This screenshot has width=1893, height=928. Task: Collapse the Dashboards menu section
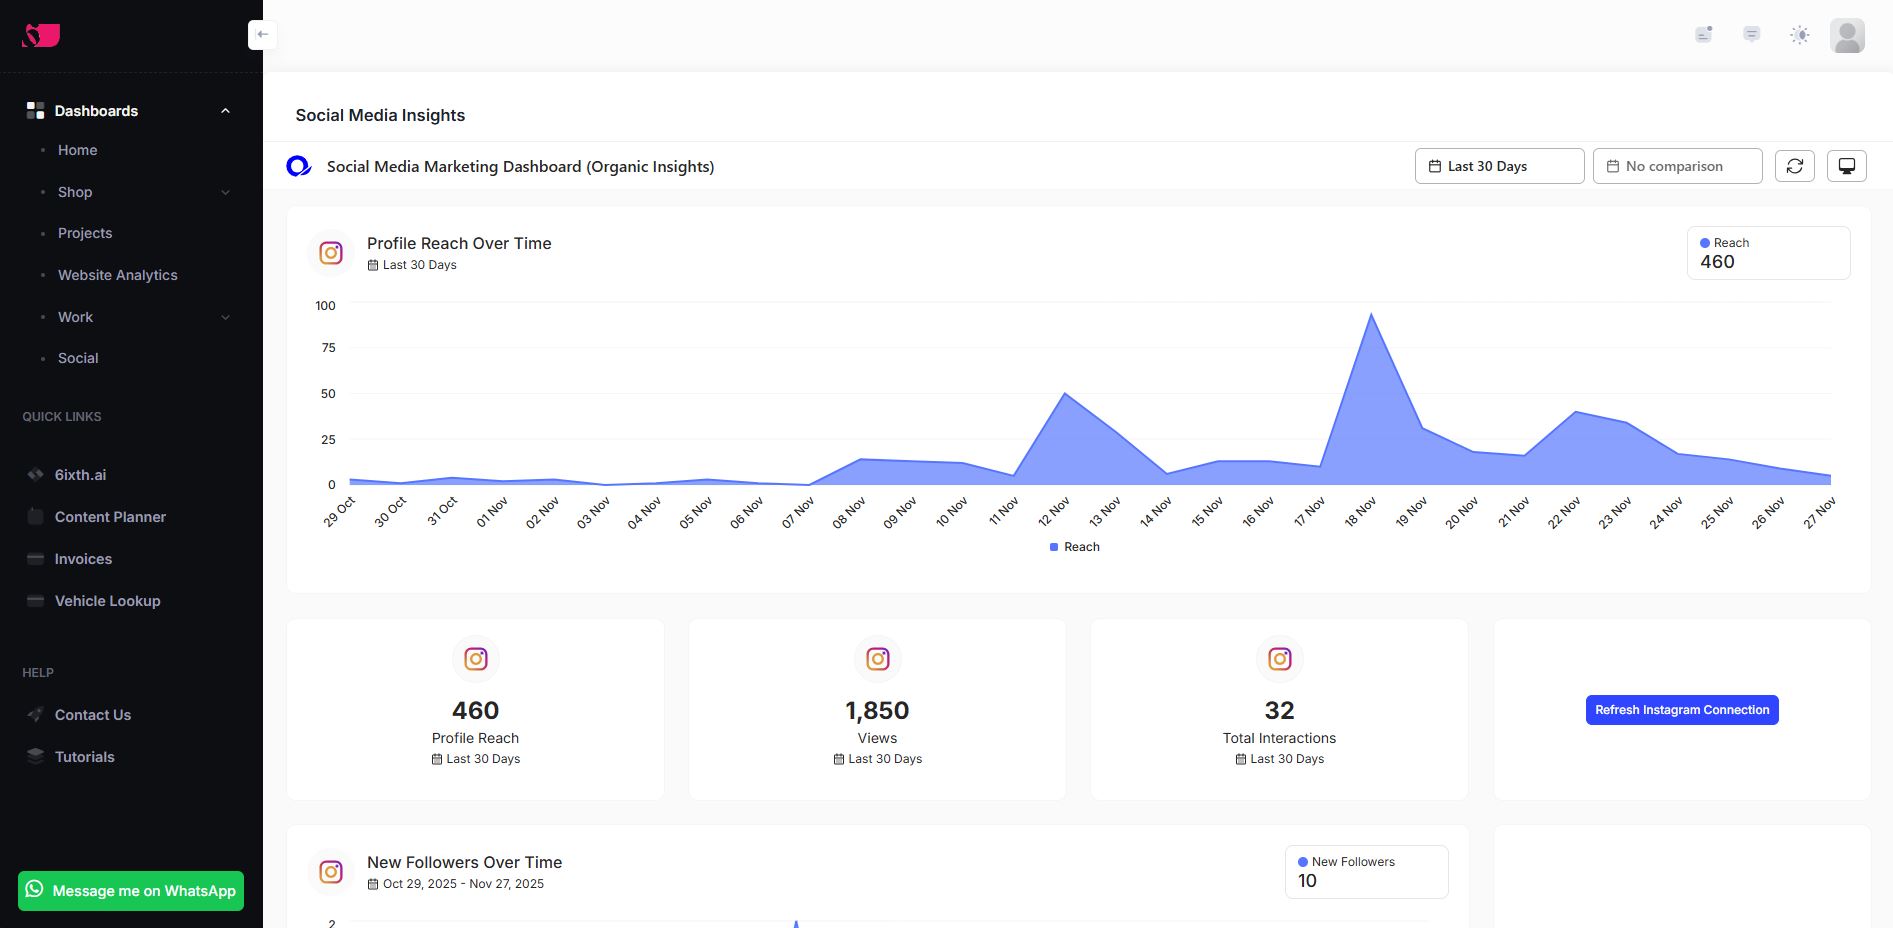(x=225, y=111)
